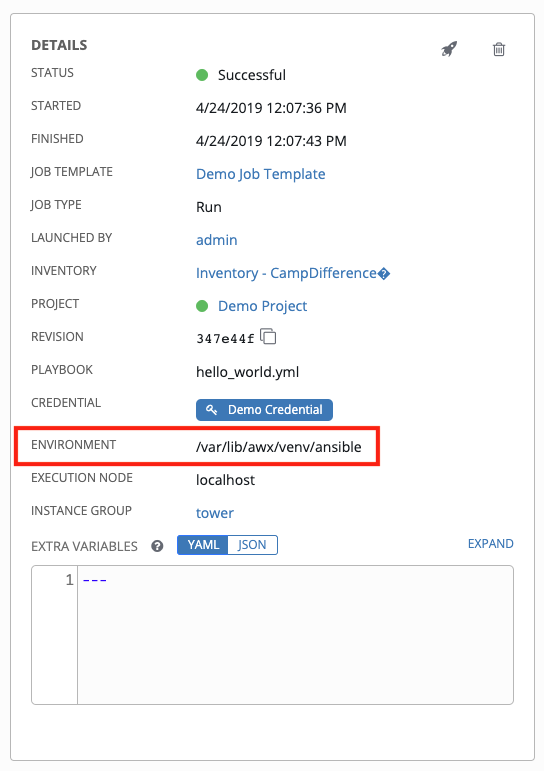Click the key icon in Demo Credential
The height and width of the screenshot is (771, 544).
(212, 410)
